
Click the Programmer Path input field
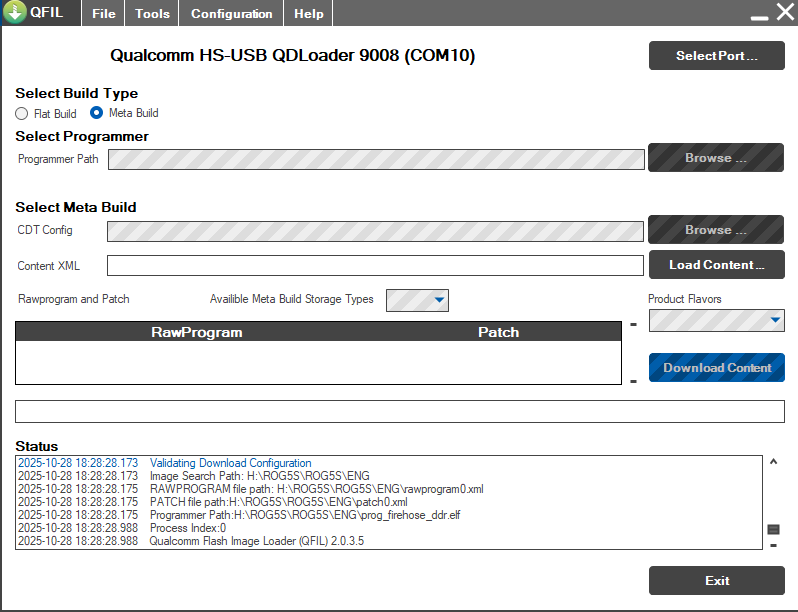click(x=376, y=159)
